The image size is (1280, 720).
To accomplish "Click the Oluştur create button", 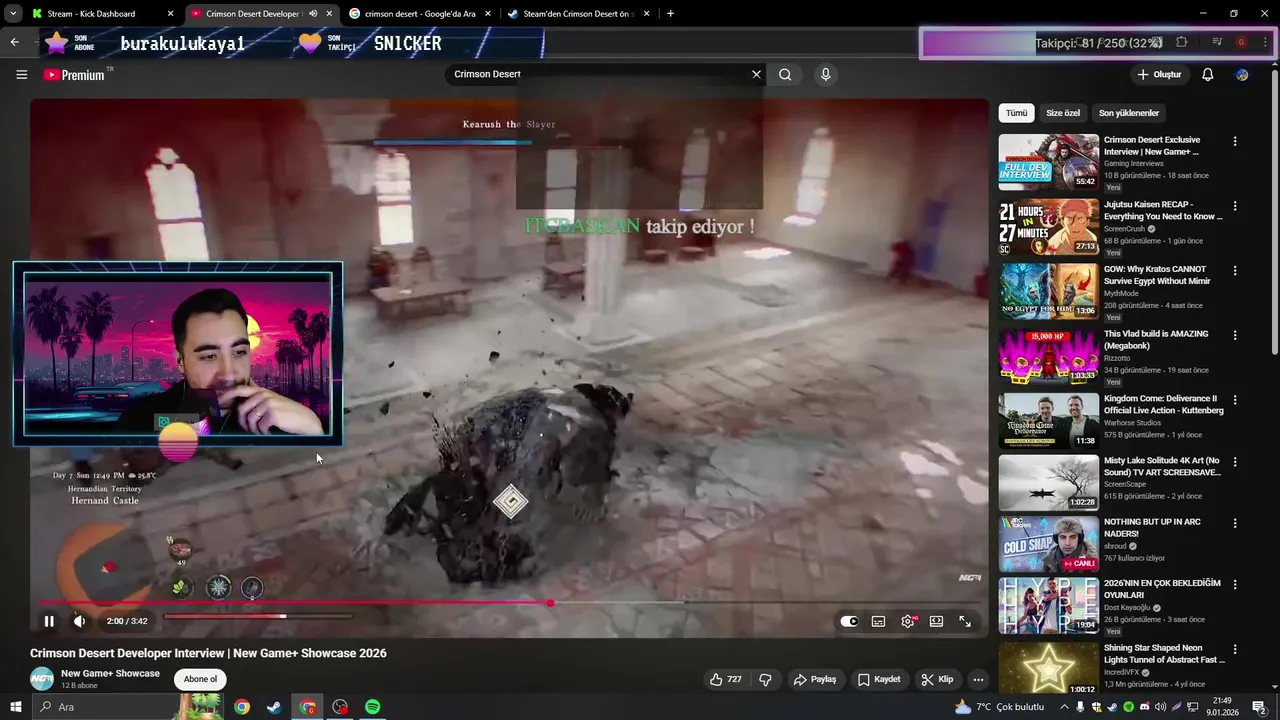I will pyautogui.click(x=1159, y=74).
